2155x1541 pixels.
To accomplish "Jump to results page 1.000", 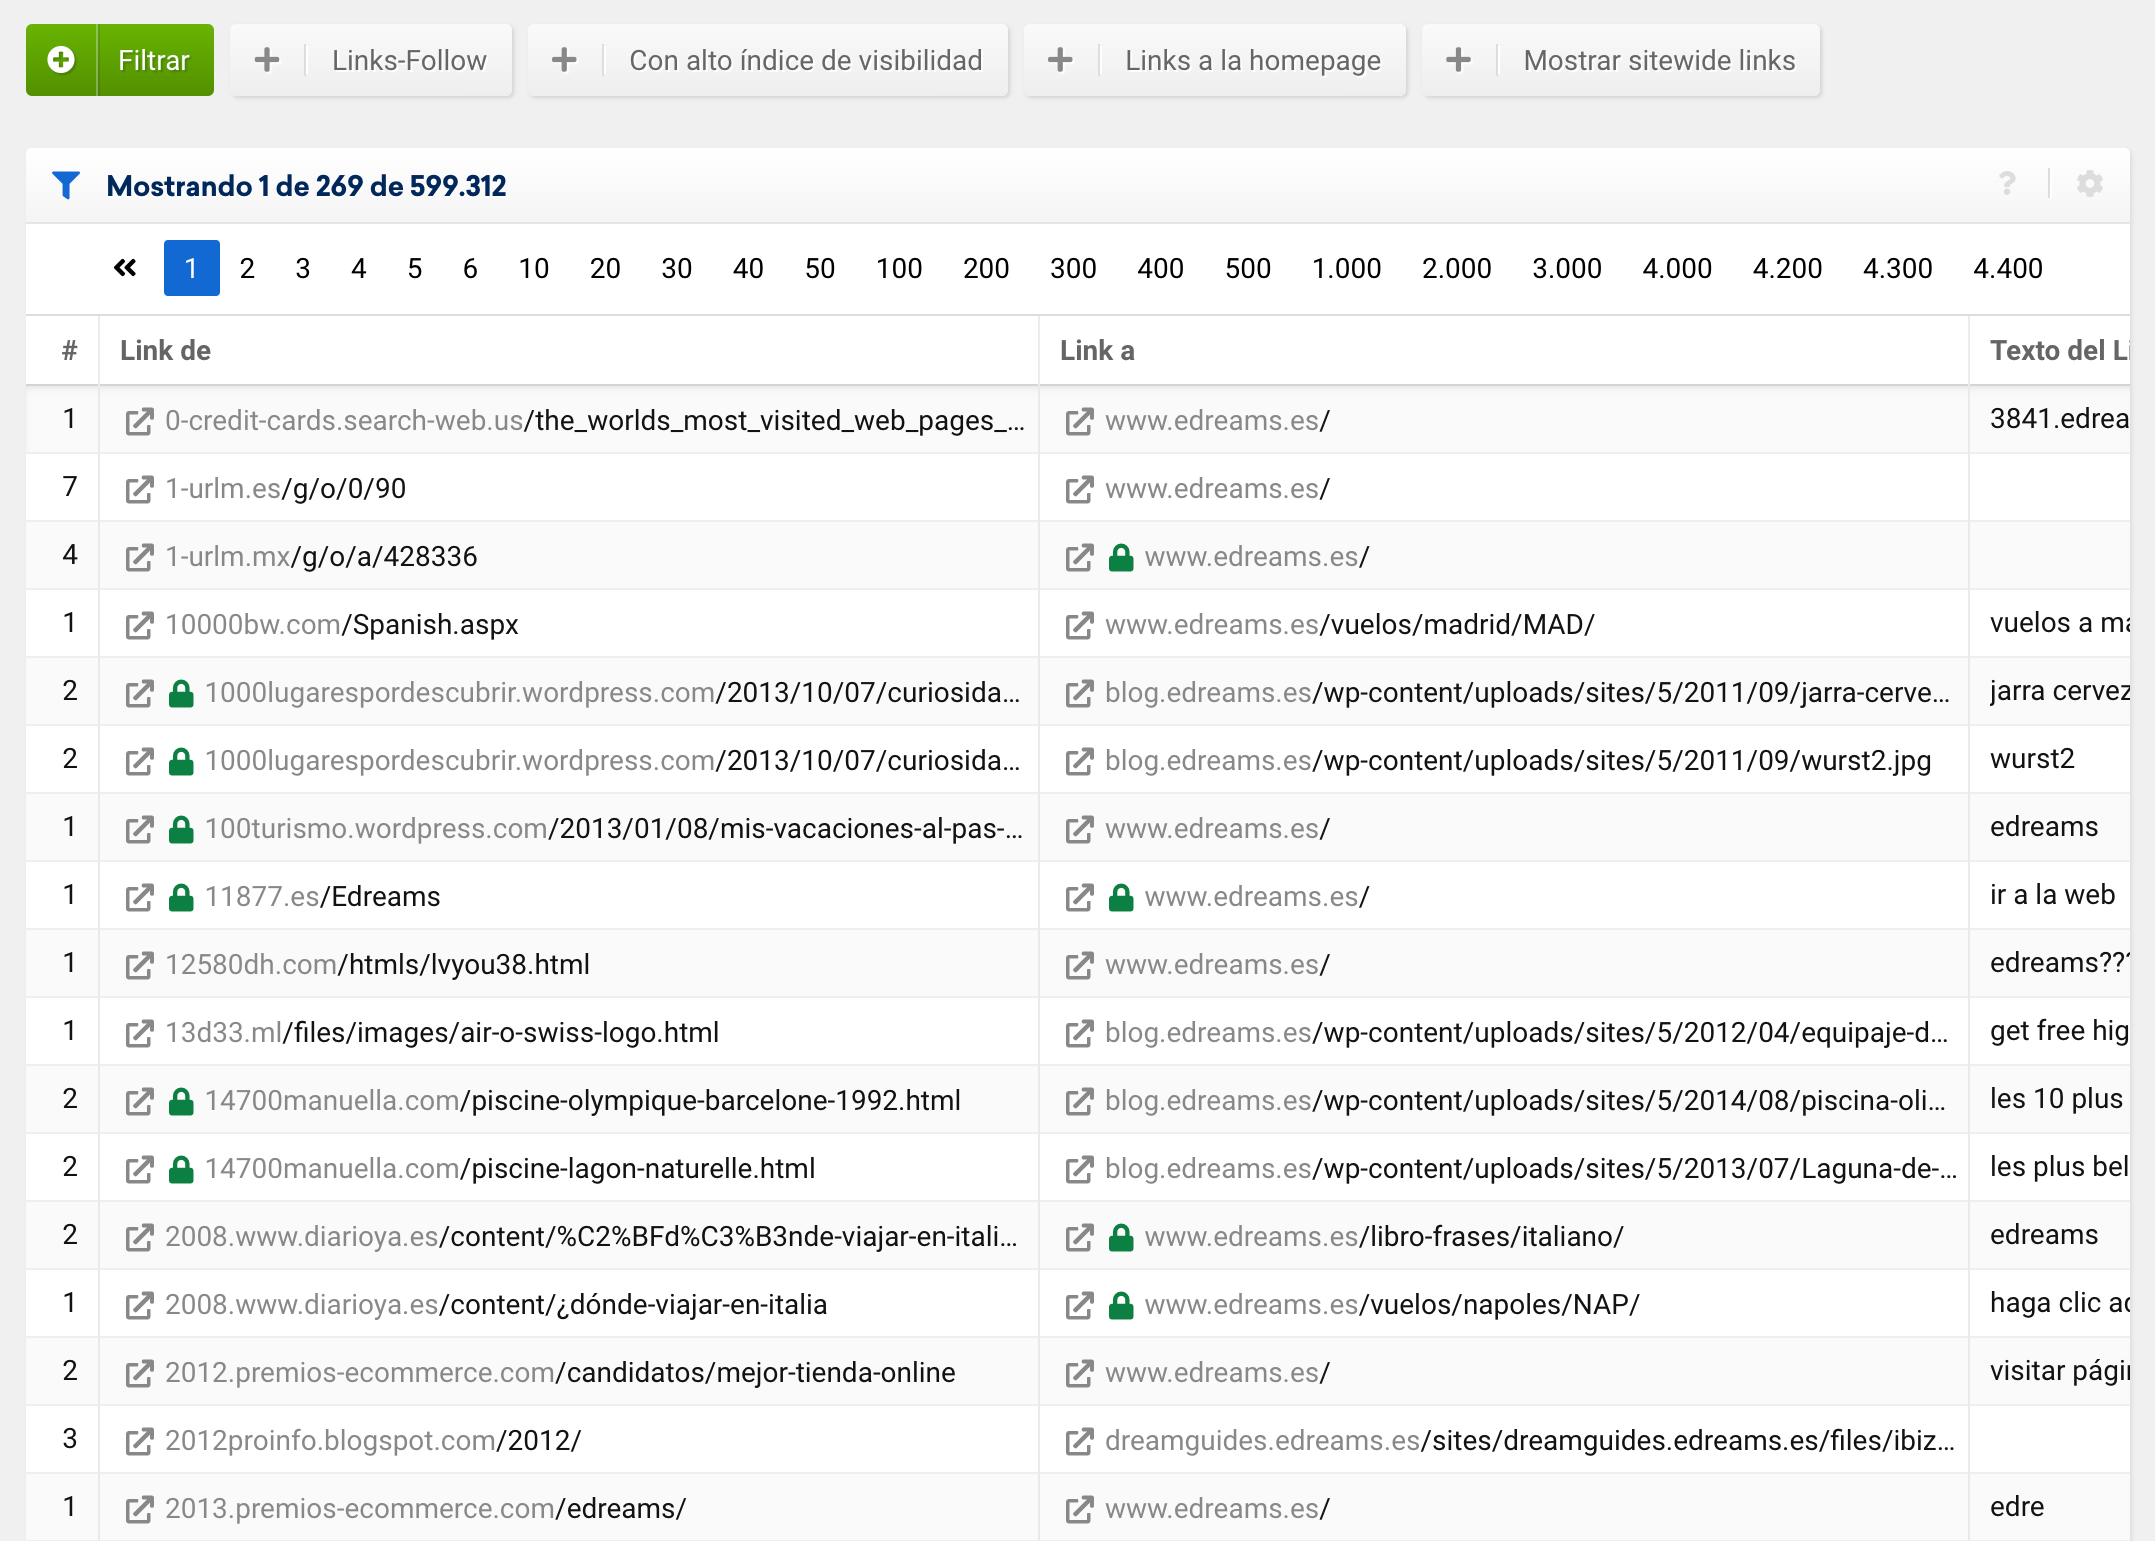I will point(1346,268).
